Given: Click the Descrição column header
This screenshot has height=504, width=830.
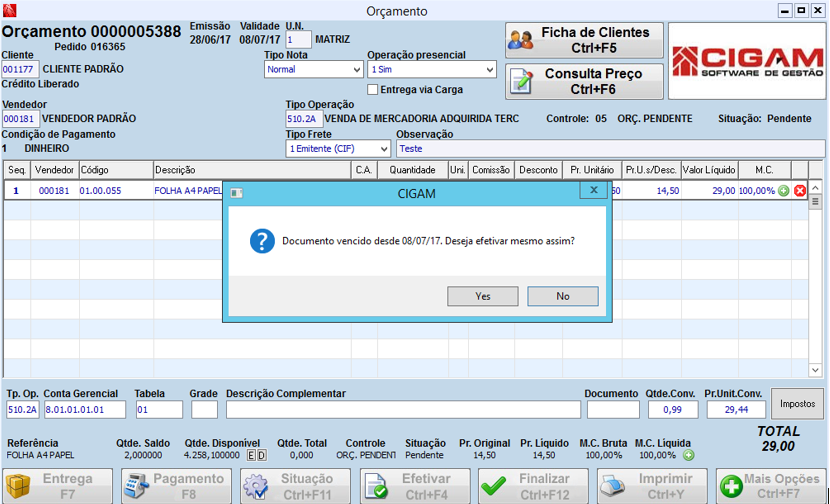Looking at the screenshot, I should (252, 170).
